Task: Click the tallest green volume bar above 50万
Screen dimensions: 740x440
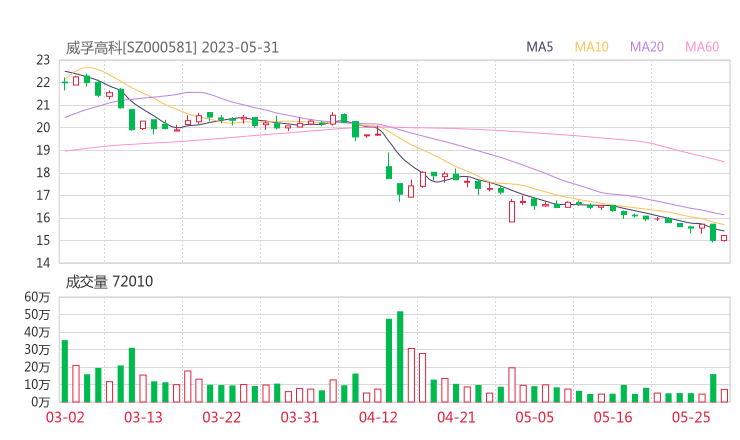Action: [x=400, y=357]
